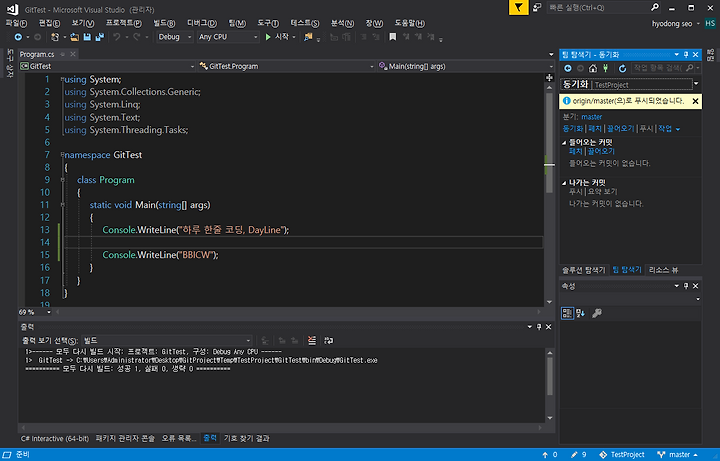Dismiss the origin/master pushed notification
720x461 pixels.
click(x=695, y=101)
